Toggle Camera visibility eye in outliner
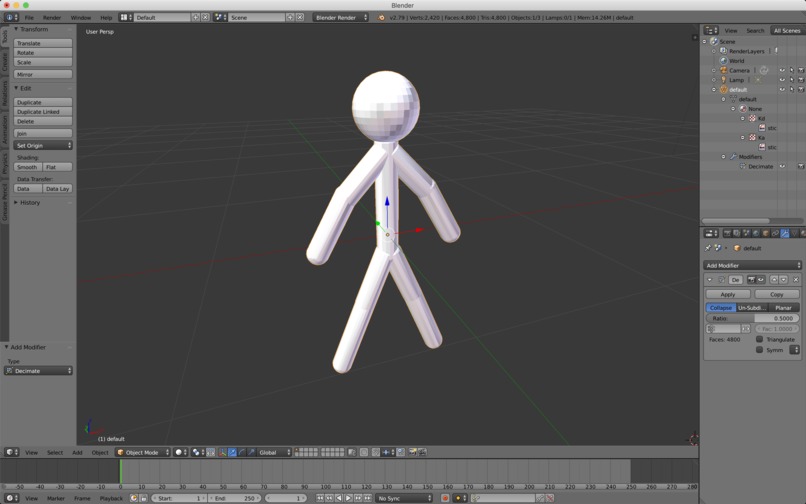 782,70
